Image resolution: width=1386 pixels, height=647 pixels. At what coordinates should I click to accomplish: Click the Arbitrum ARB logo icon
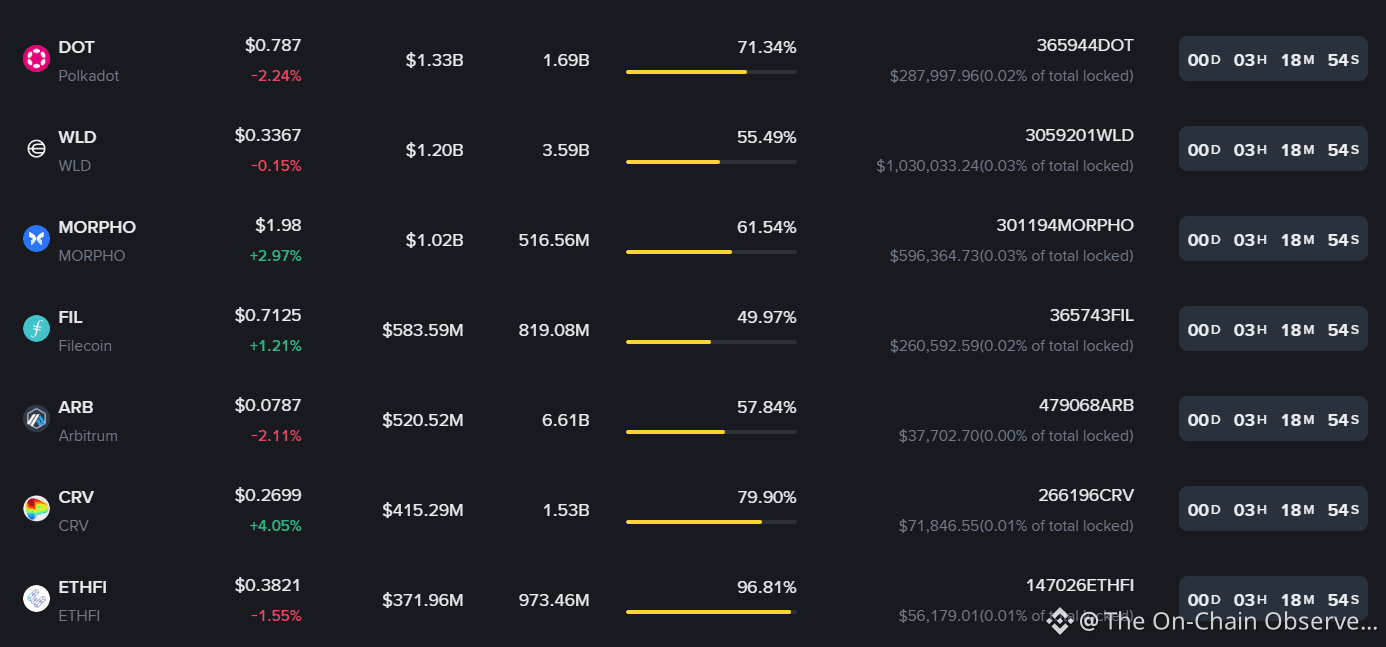36,419
